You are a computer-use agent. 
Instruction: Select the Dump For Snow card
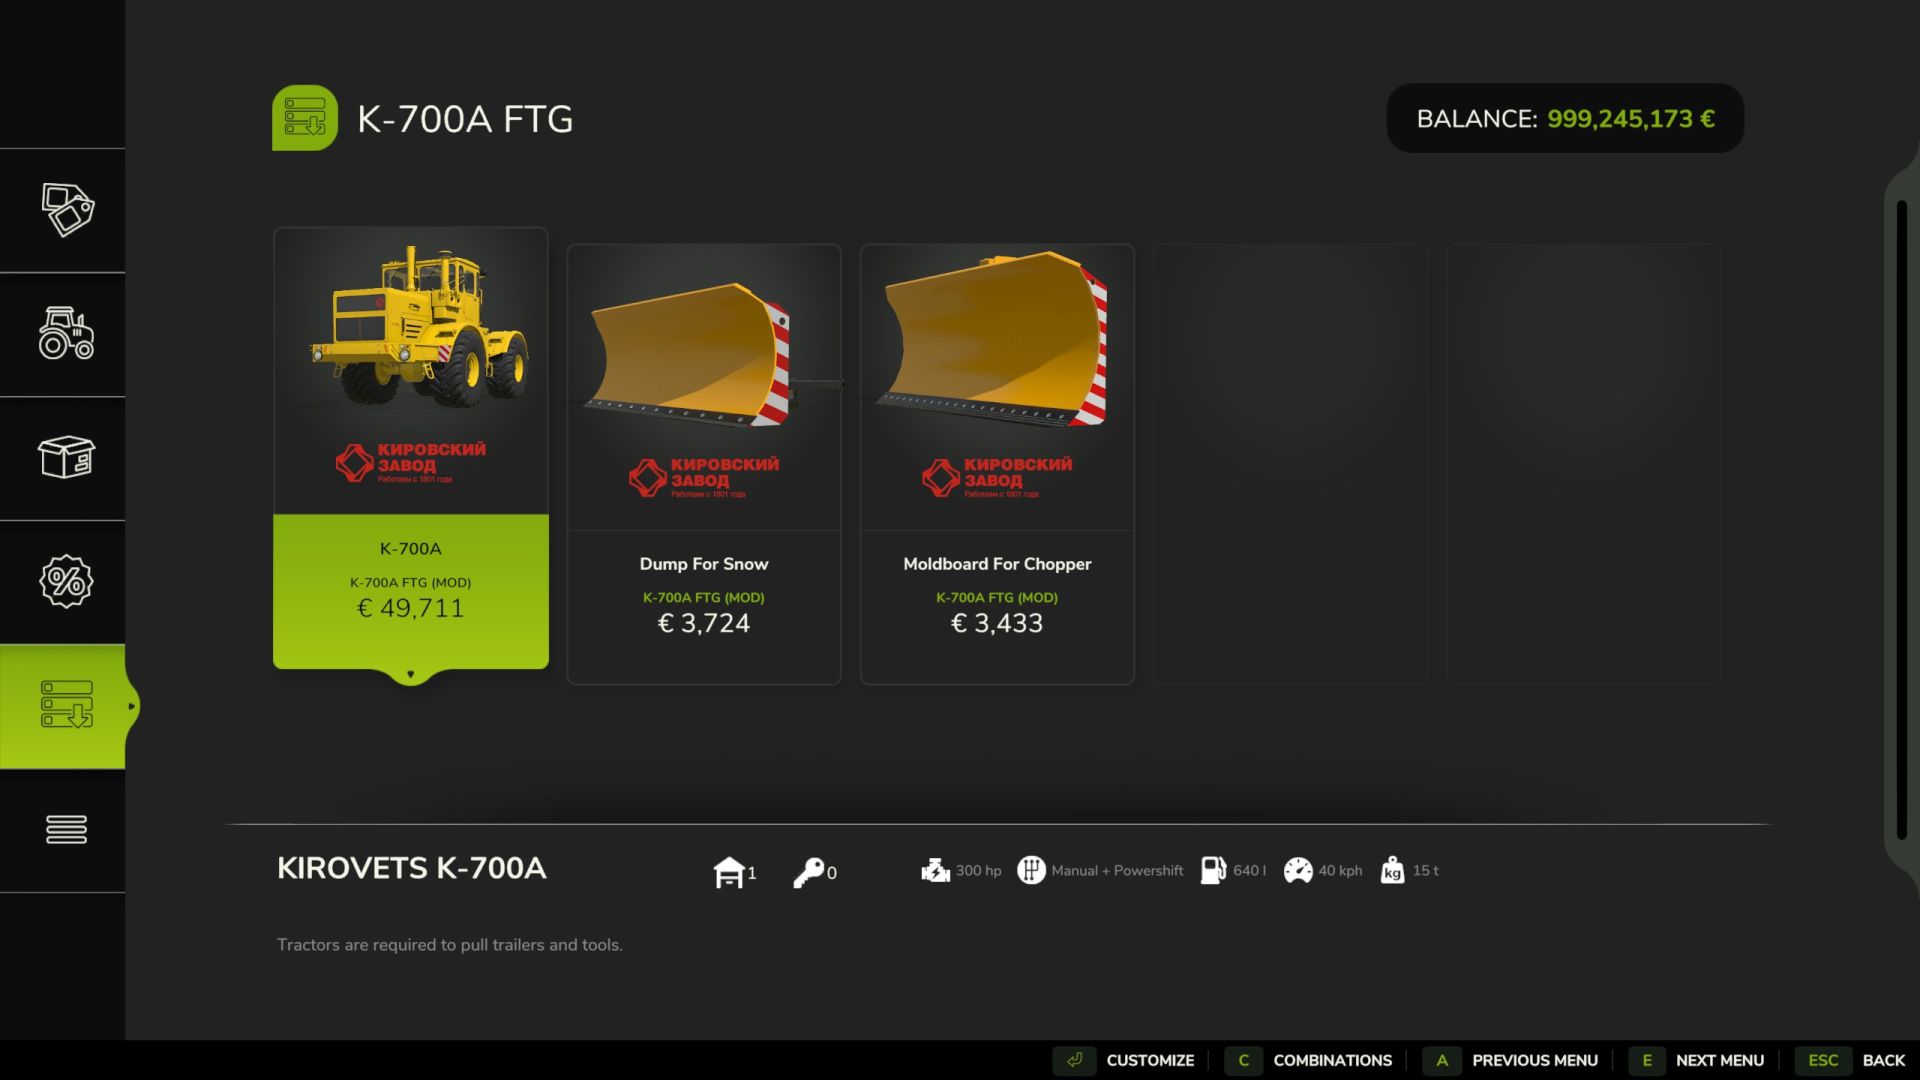coord(704,464)
